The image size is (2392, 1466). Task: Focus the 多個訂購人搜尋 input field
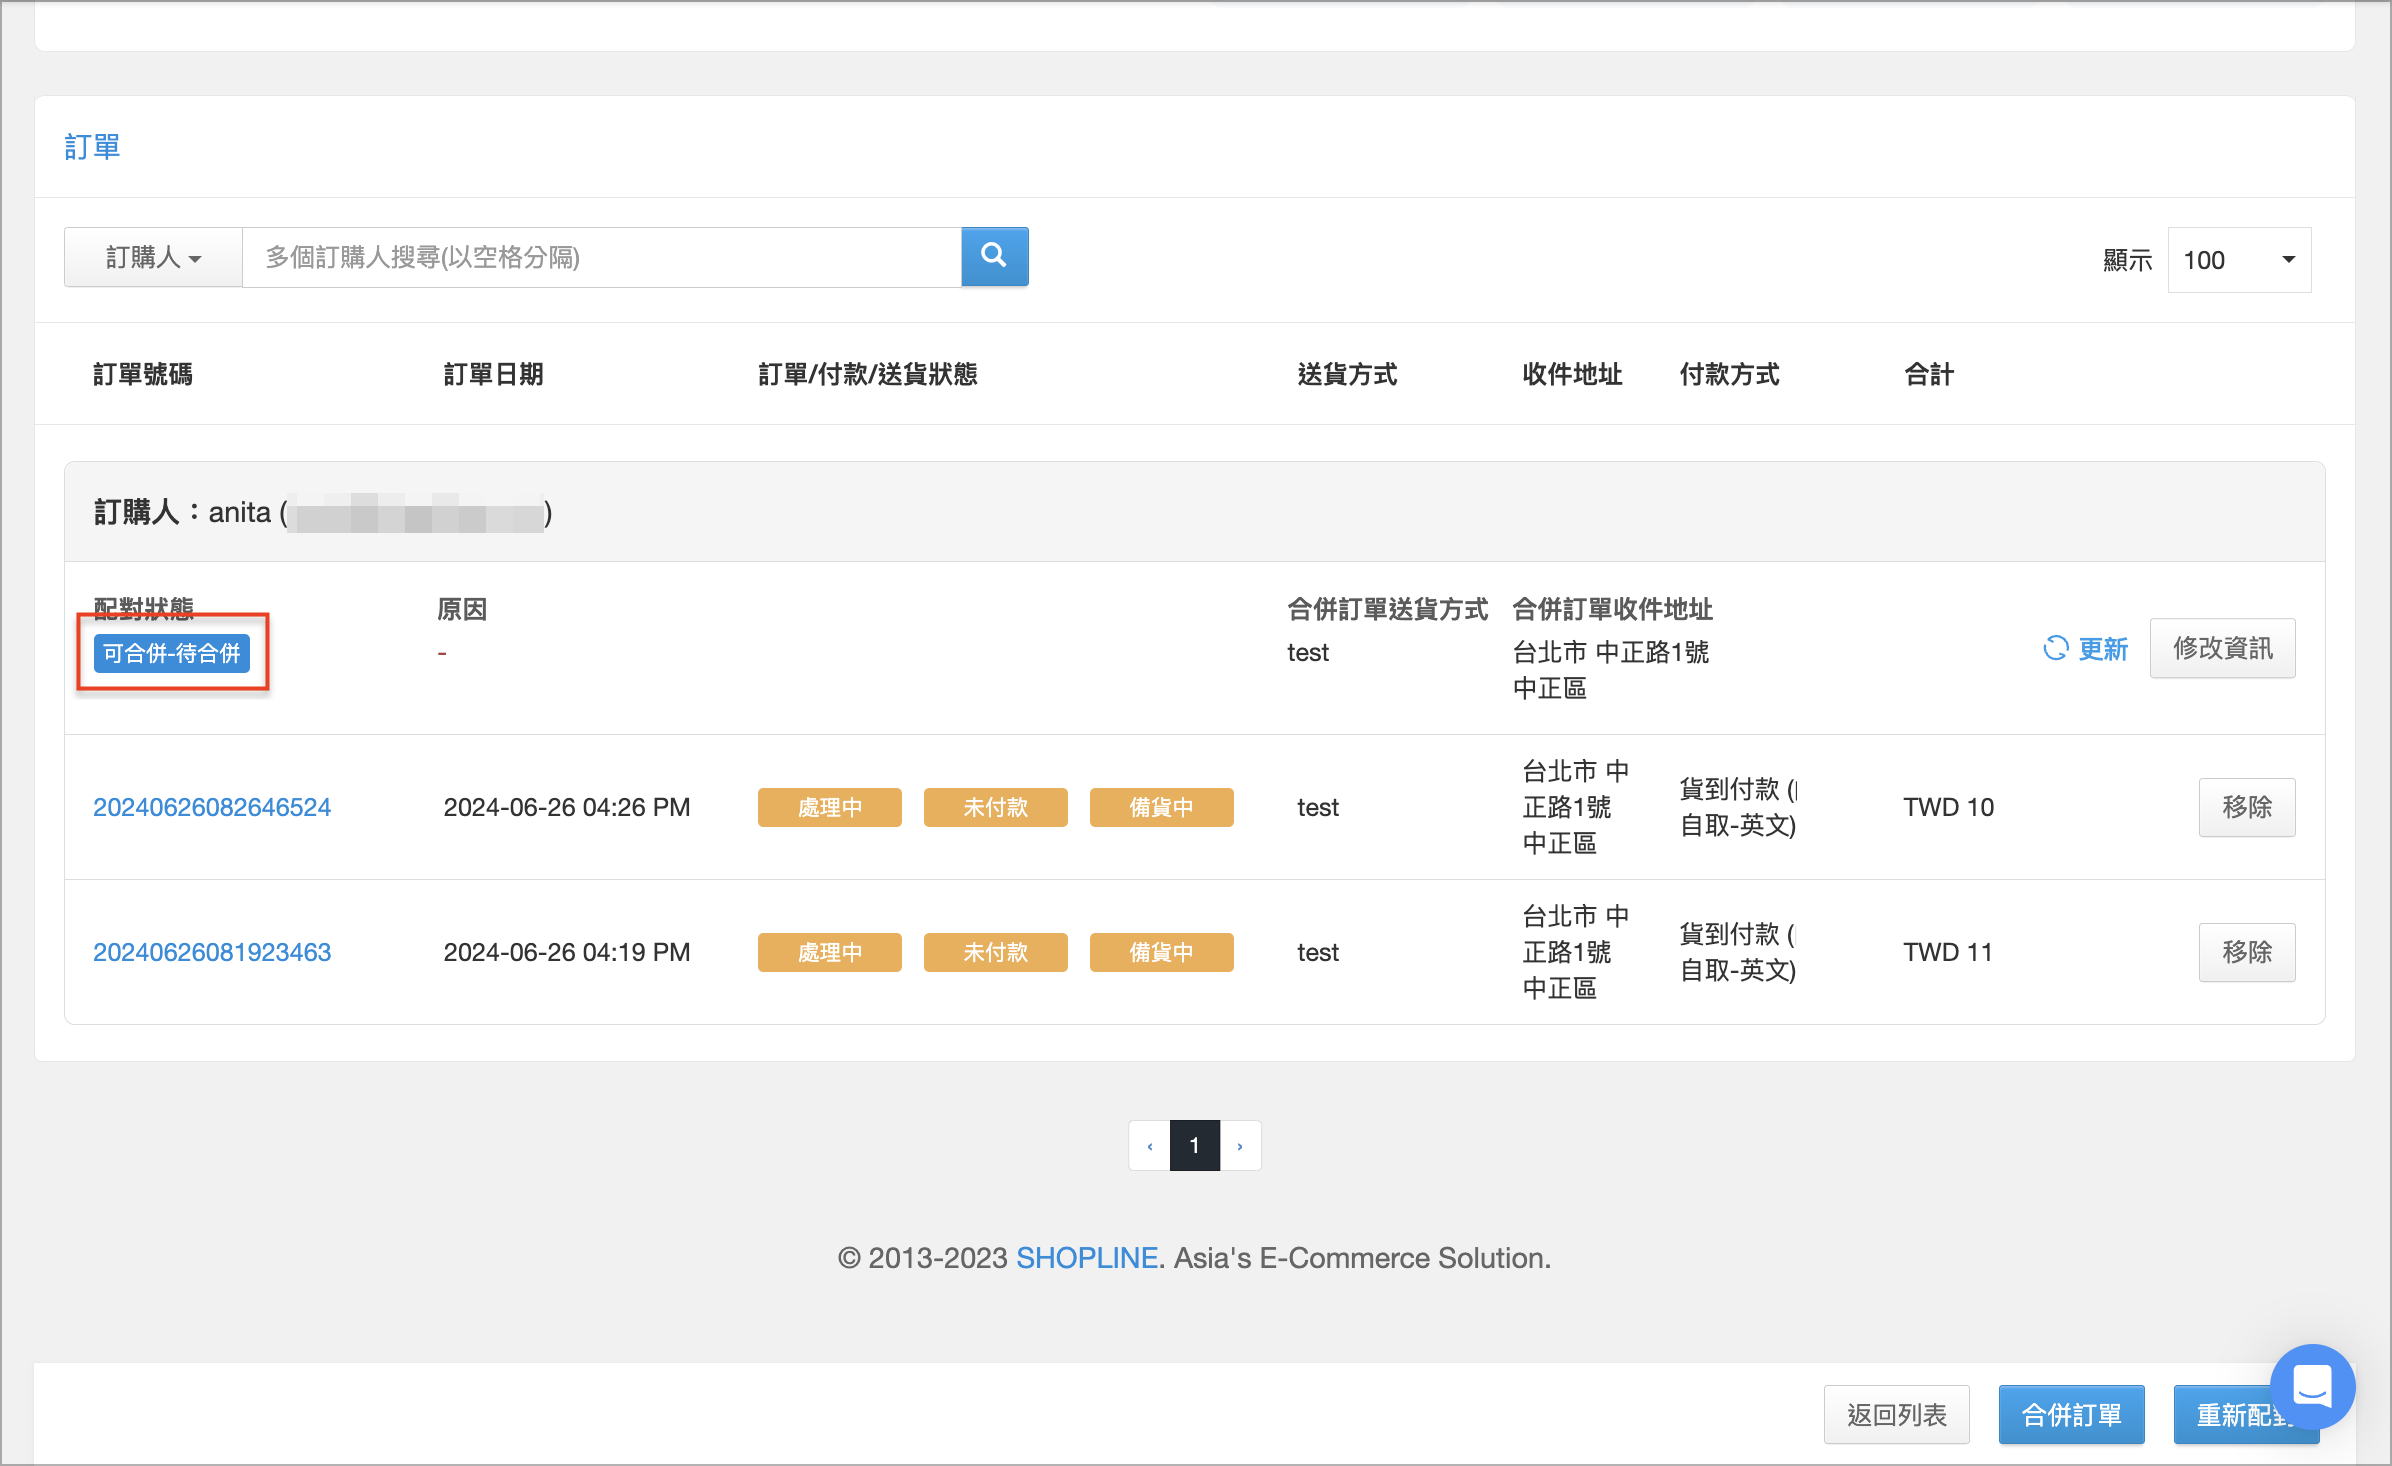[602, 257]
